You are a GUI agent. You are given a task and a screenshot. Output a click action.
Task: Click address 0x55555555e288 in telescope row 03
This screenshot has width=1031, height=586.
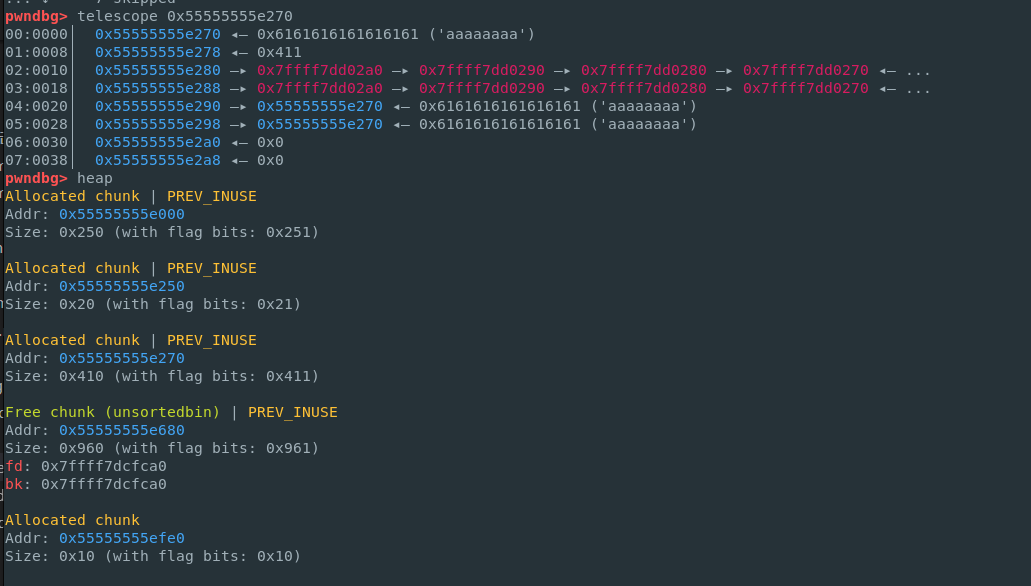click(158, 88)
